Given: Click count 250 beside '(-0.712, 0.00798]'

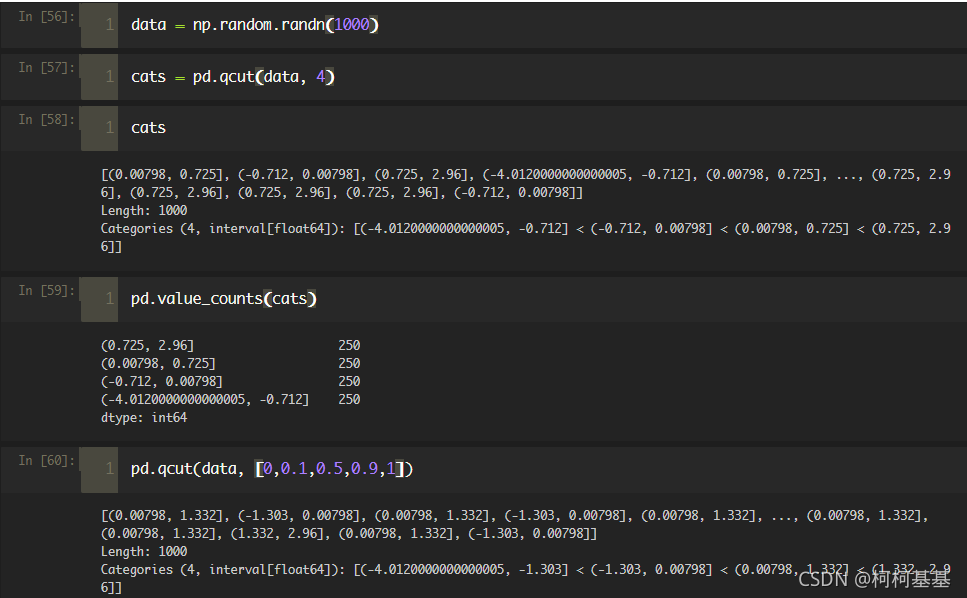Looking at the screenshot, I should tap(349, 382).
